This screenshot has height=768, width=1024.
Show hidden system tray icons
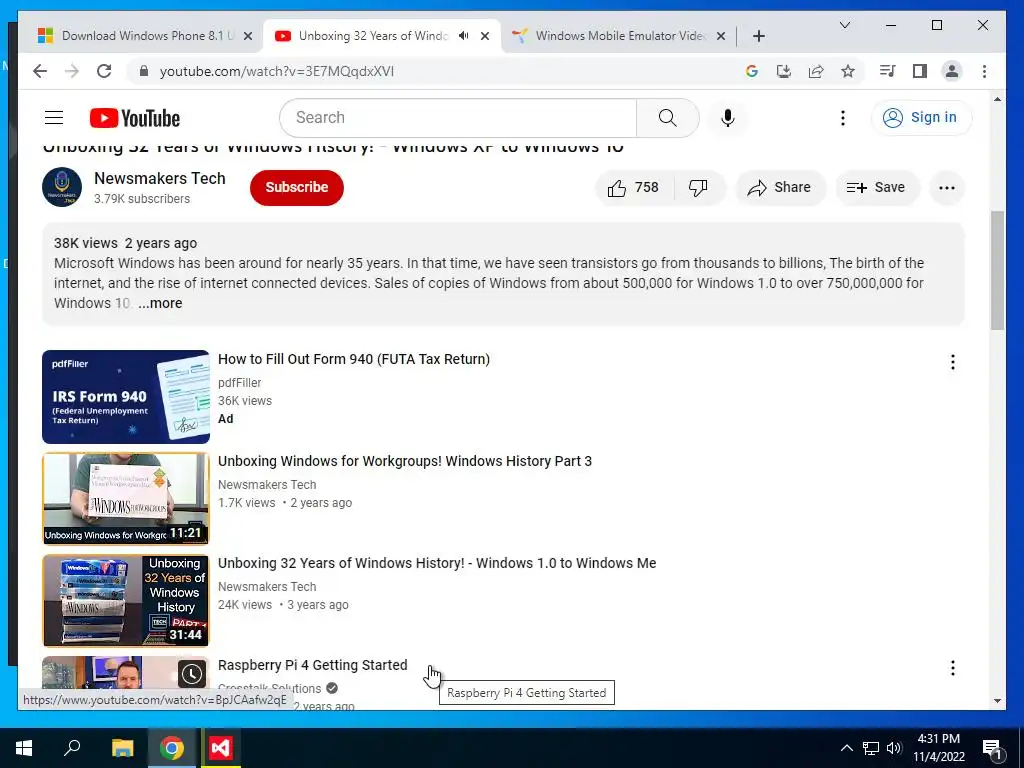[x=846, y=748]
